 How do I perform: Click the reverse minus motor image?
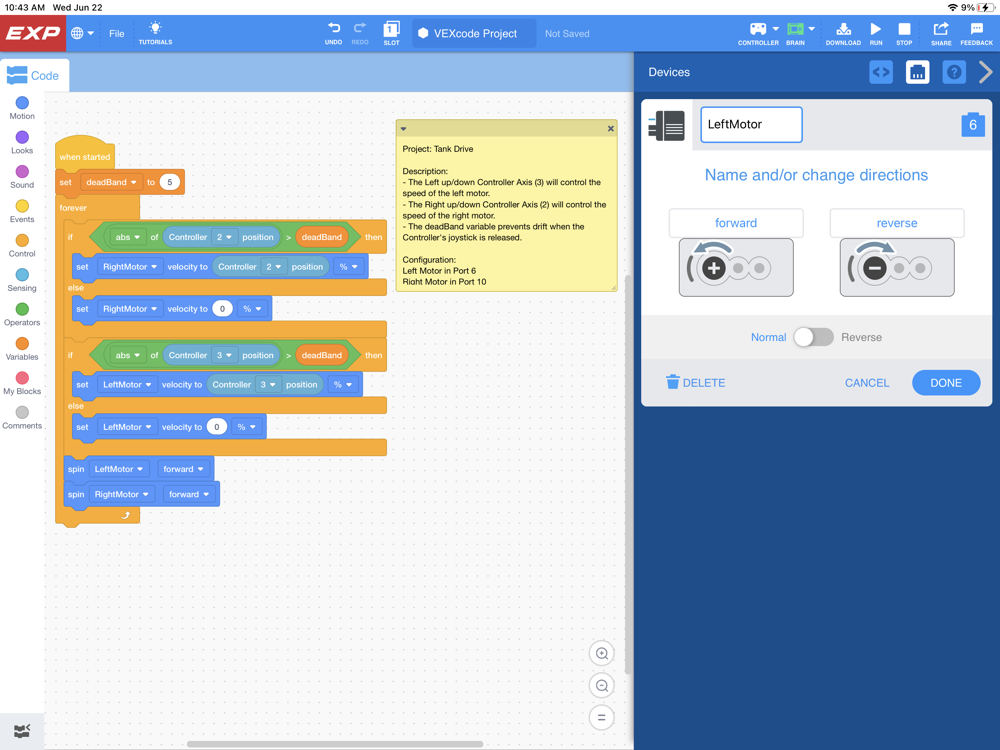click(x=897, y=268)
